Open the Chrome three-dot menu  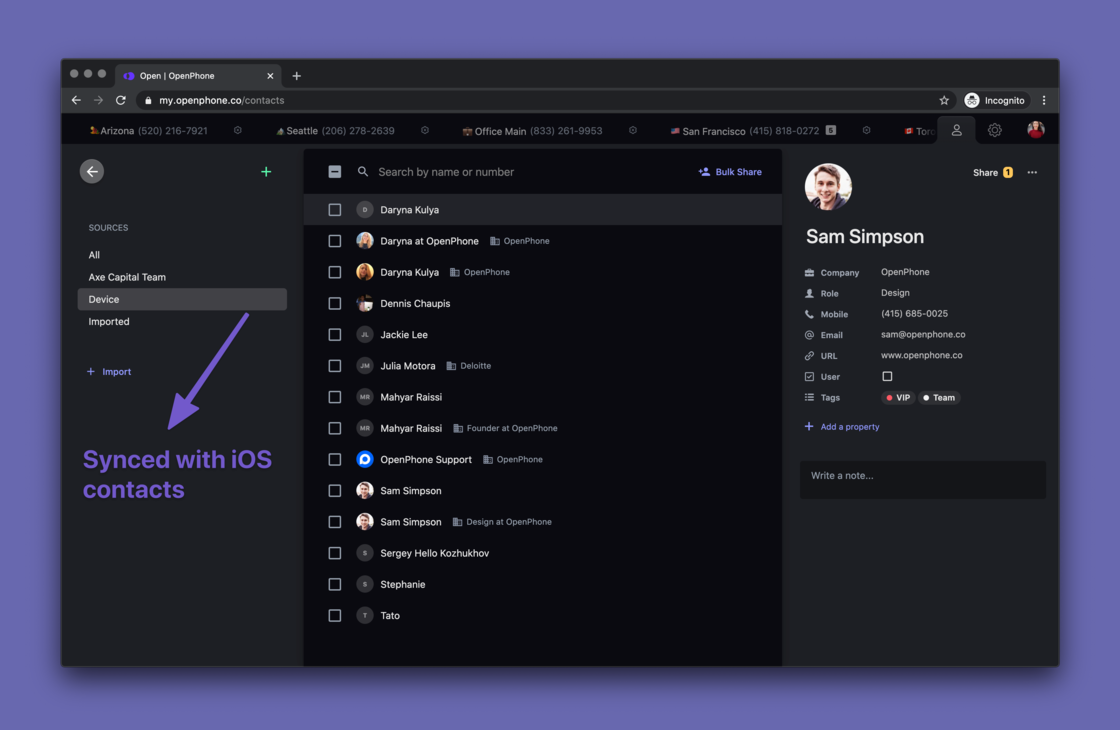pyautogui.click(x=1044, y=101)
